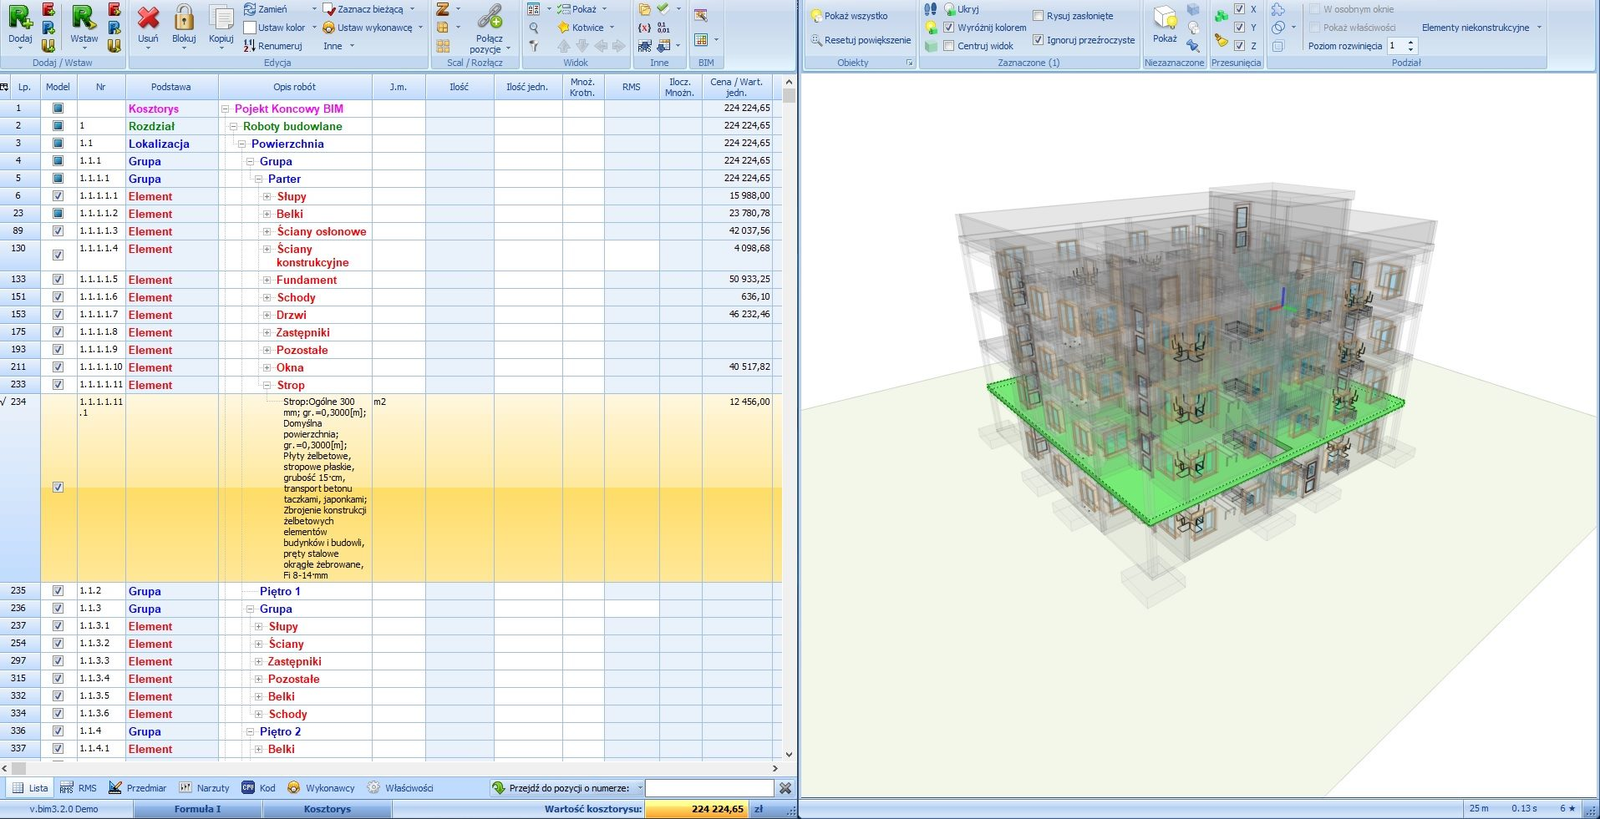Click the Dodaj green R icon

pos(20,18)
